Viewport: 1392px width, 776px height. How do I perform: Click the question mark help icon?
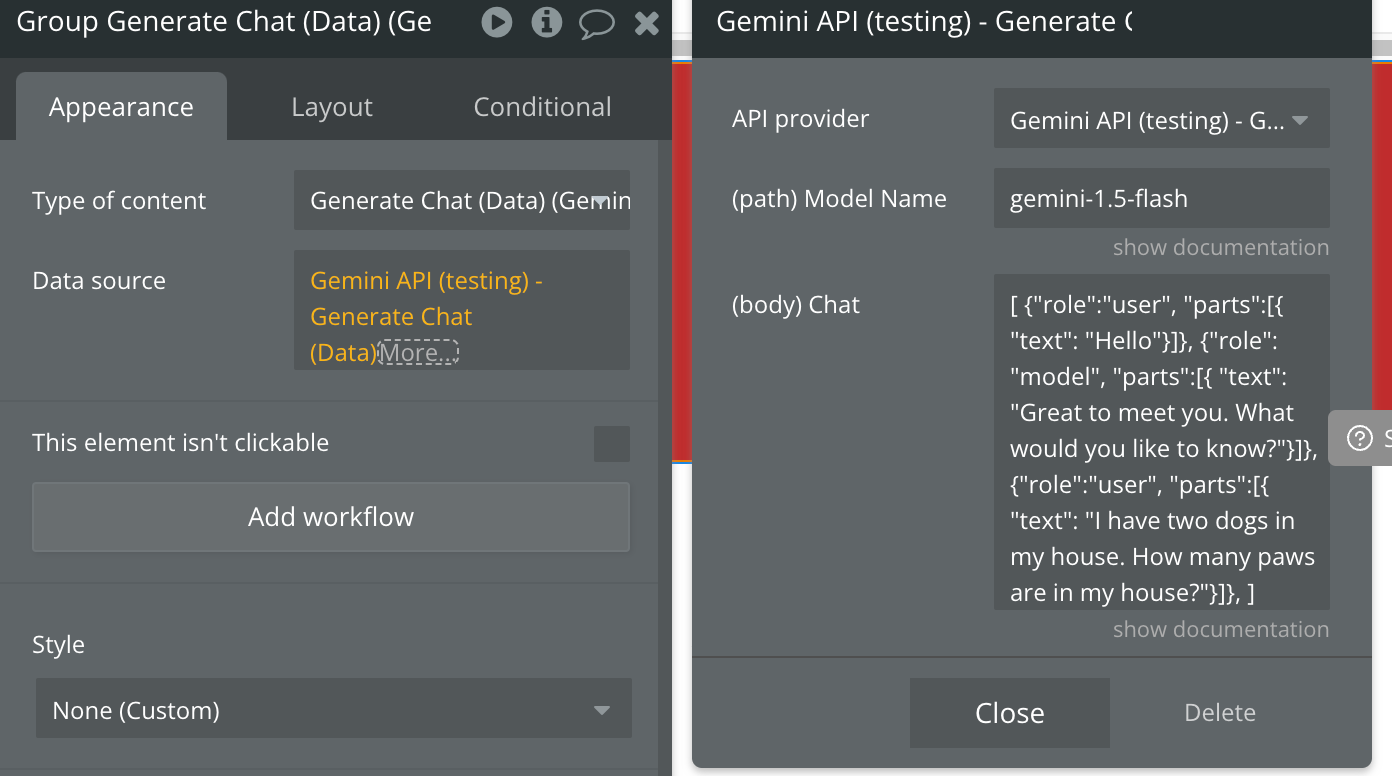pyautogui.click(x=1360, y=438)
